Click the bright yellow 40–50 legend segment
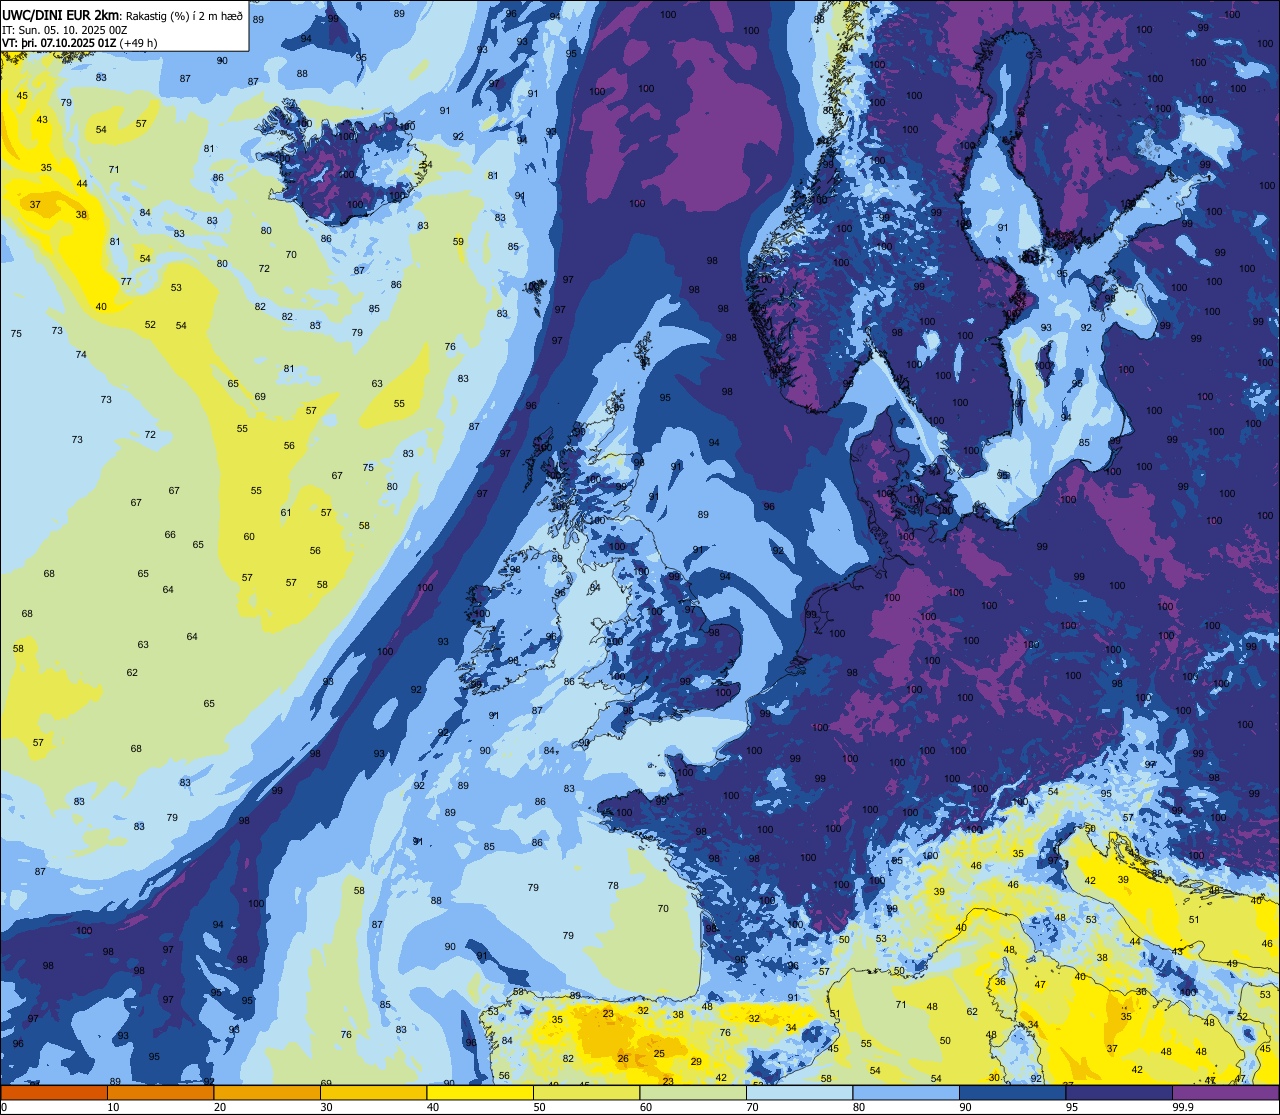 [480, 1092]
